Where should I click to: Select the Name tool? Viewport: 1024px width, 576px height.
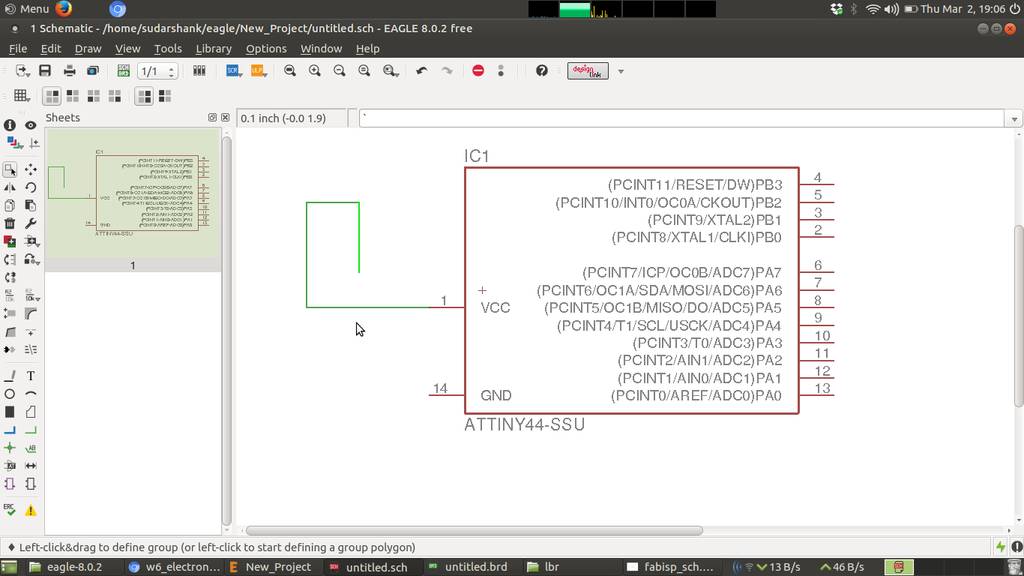click(10, 296)
